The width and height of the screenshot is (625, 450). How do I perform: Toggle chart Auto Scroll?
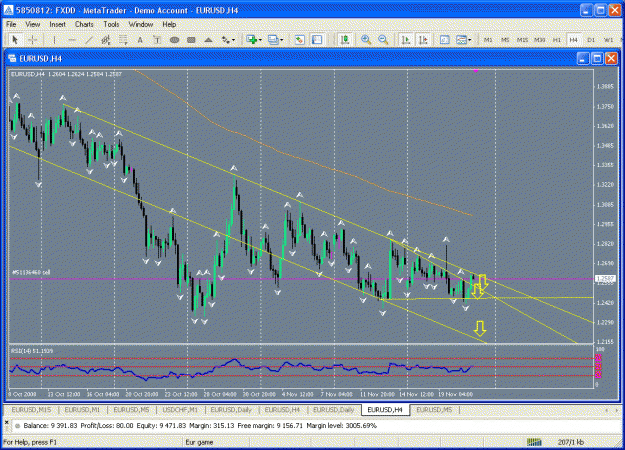(406, 39)
